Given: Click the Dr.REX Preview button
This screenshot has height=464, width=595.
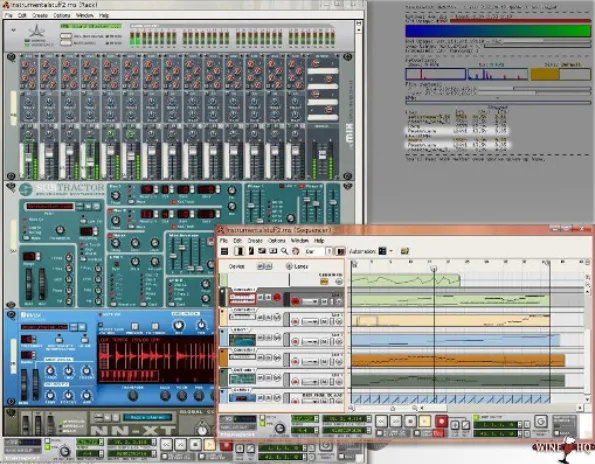Looking at the screenshot, I should coord(134,326).
